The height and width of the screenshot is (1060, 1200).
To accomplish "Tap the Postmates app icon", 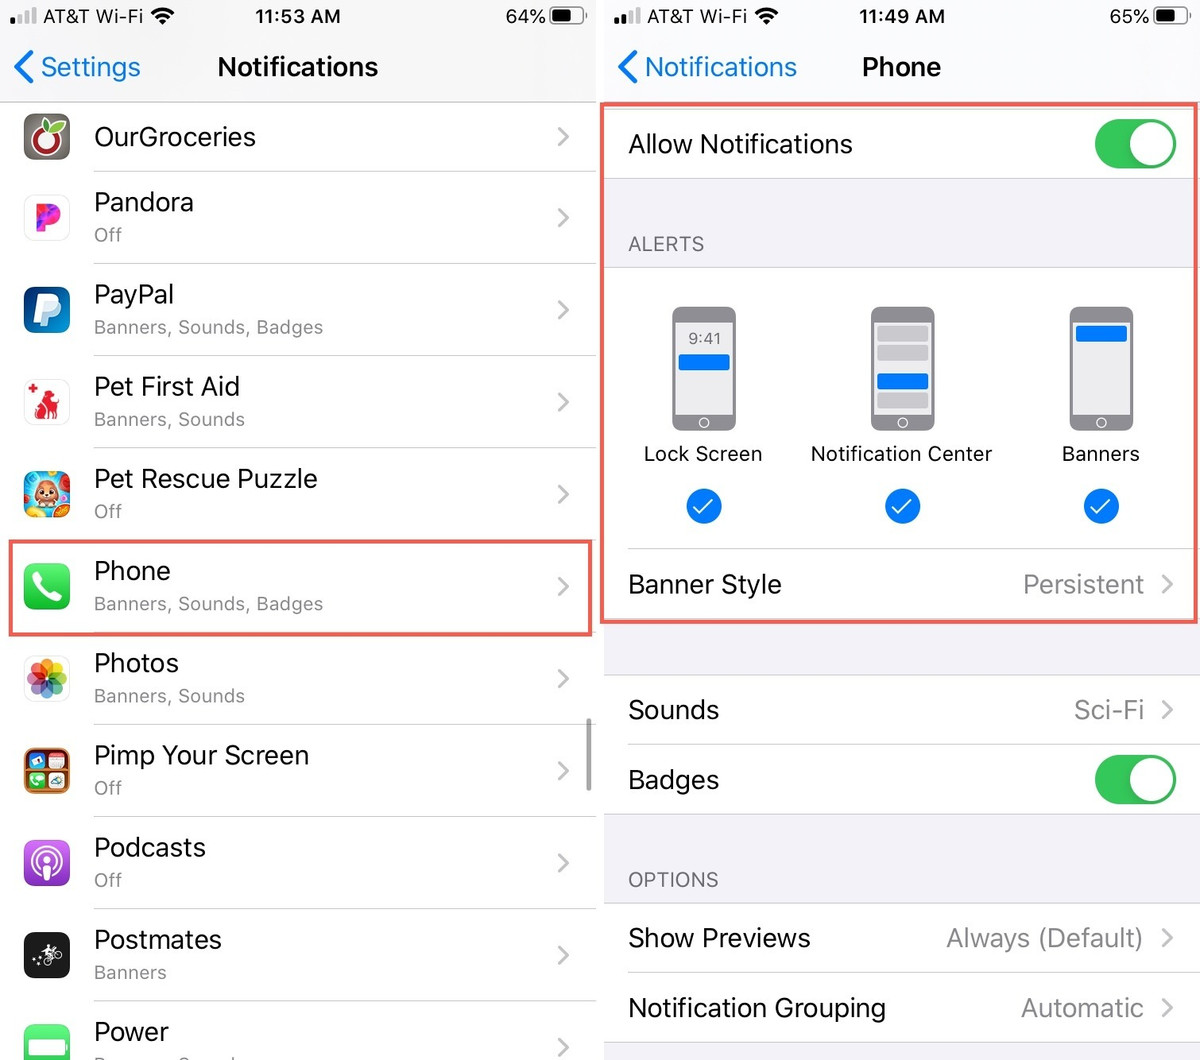I will point(47,955).
